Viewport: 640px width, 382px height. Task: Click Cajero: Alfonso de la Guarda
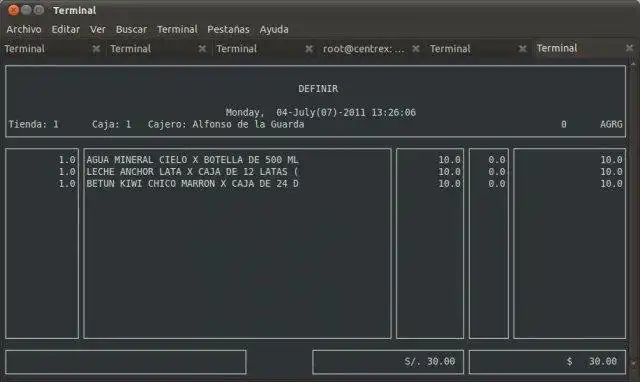(x=226, y=124)
